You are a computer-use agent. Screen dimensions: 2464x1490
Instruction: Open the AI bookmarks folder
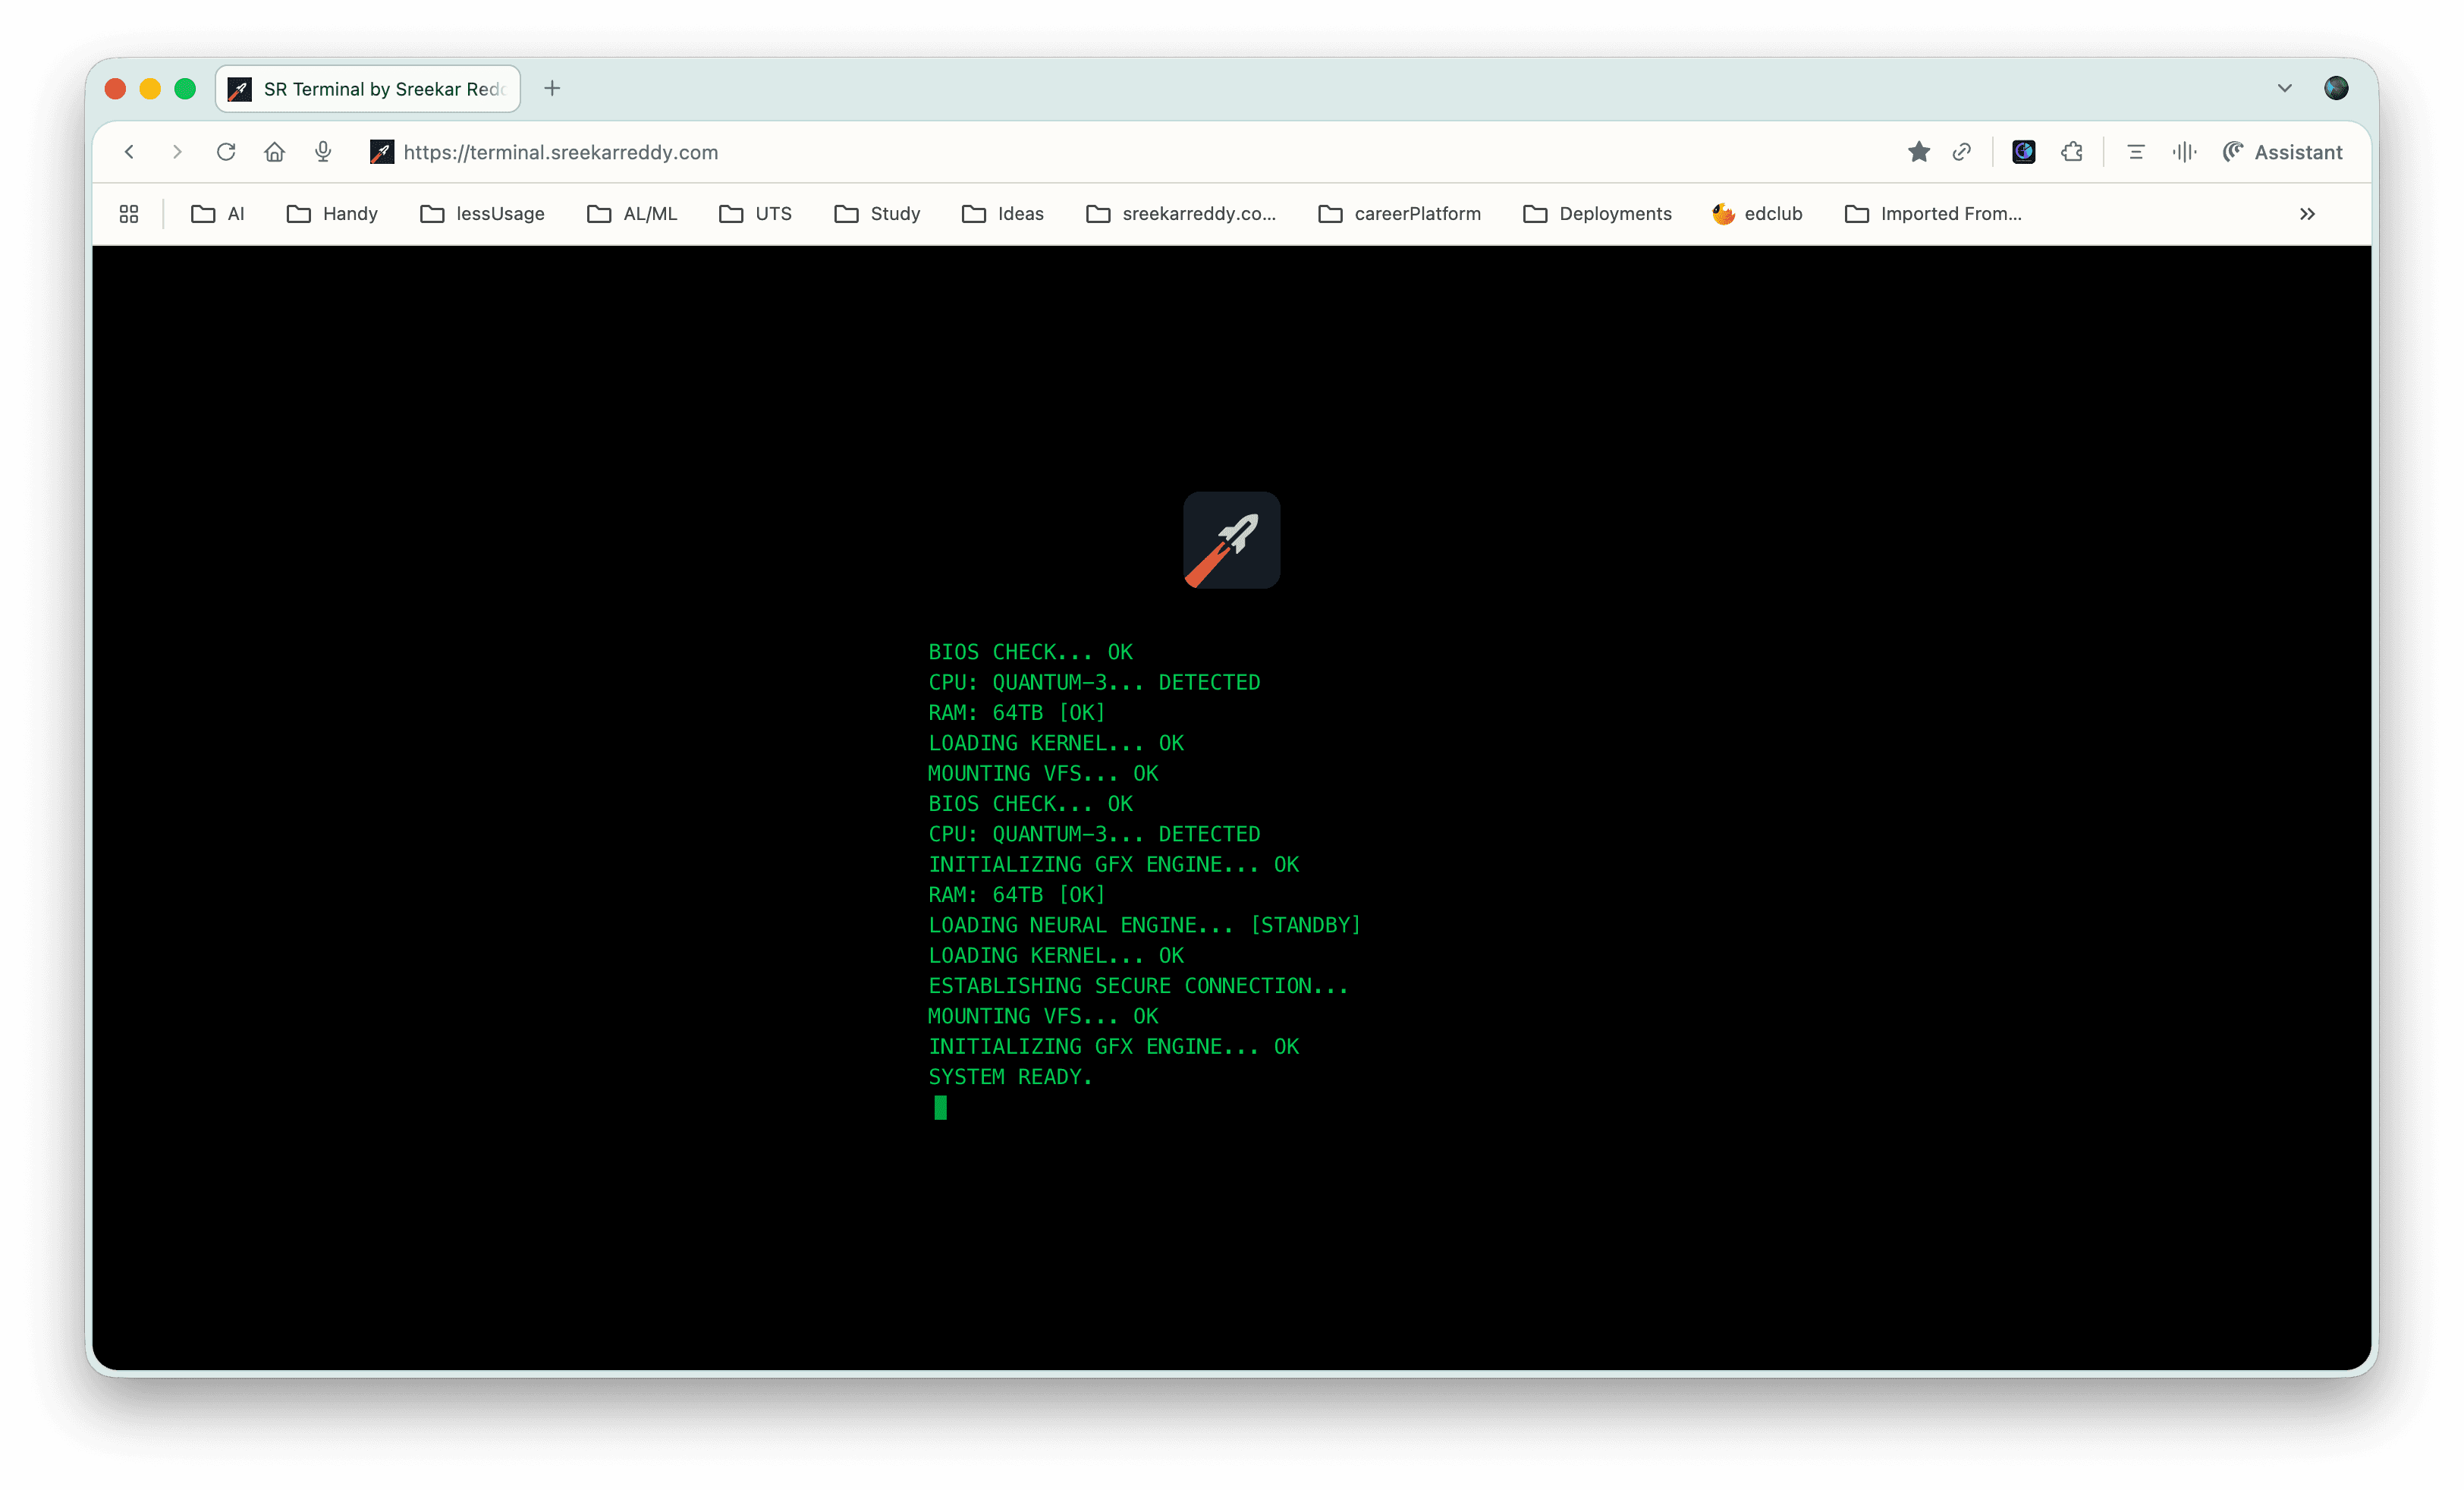218,213
